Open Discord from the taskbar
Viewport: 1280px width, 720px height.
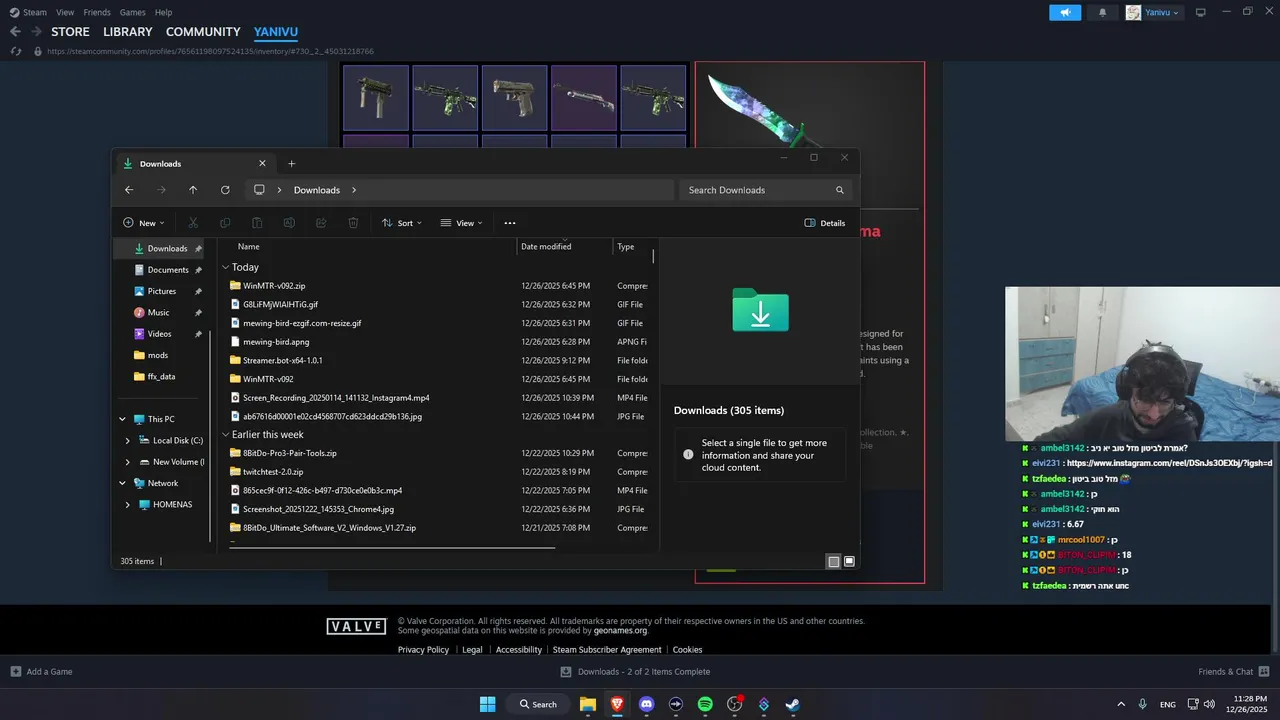[646, 704]
